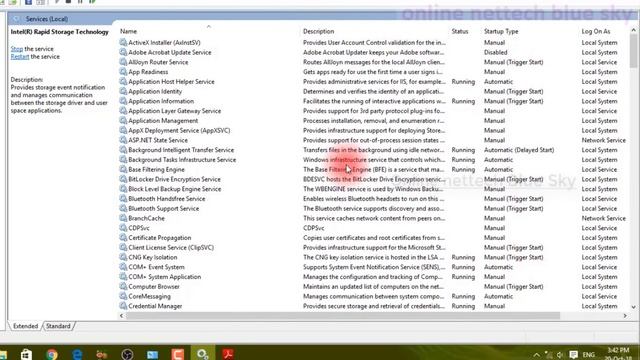Open Microsoft Edge from the taskbar
Viewport: 640px width, 360px height.
[77, 354]
